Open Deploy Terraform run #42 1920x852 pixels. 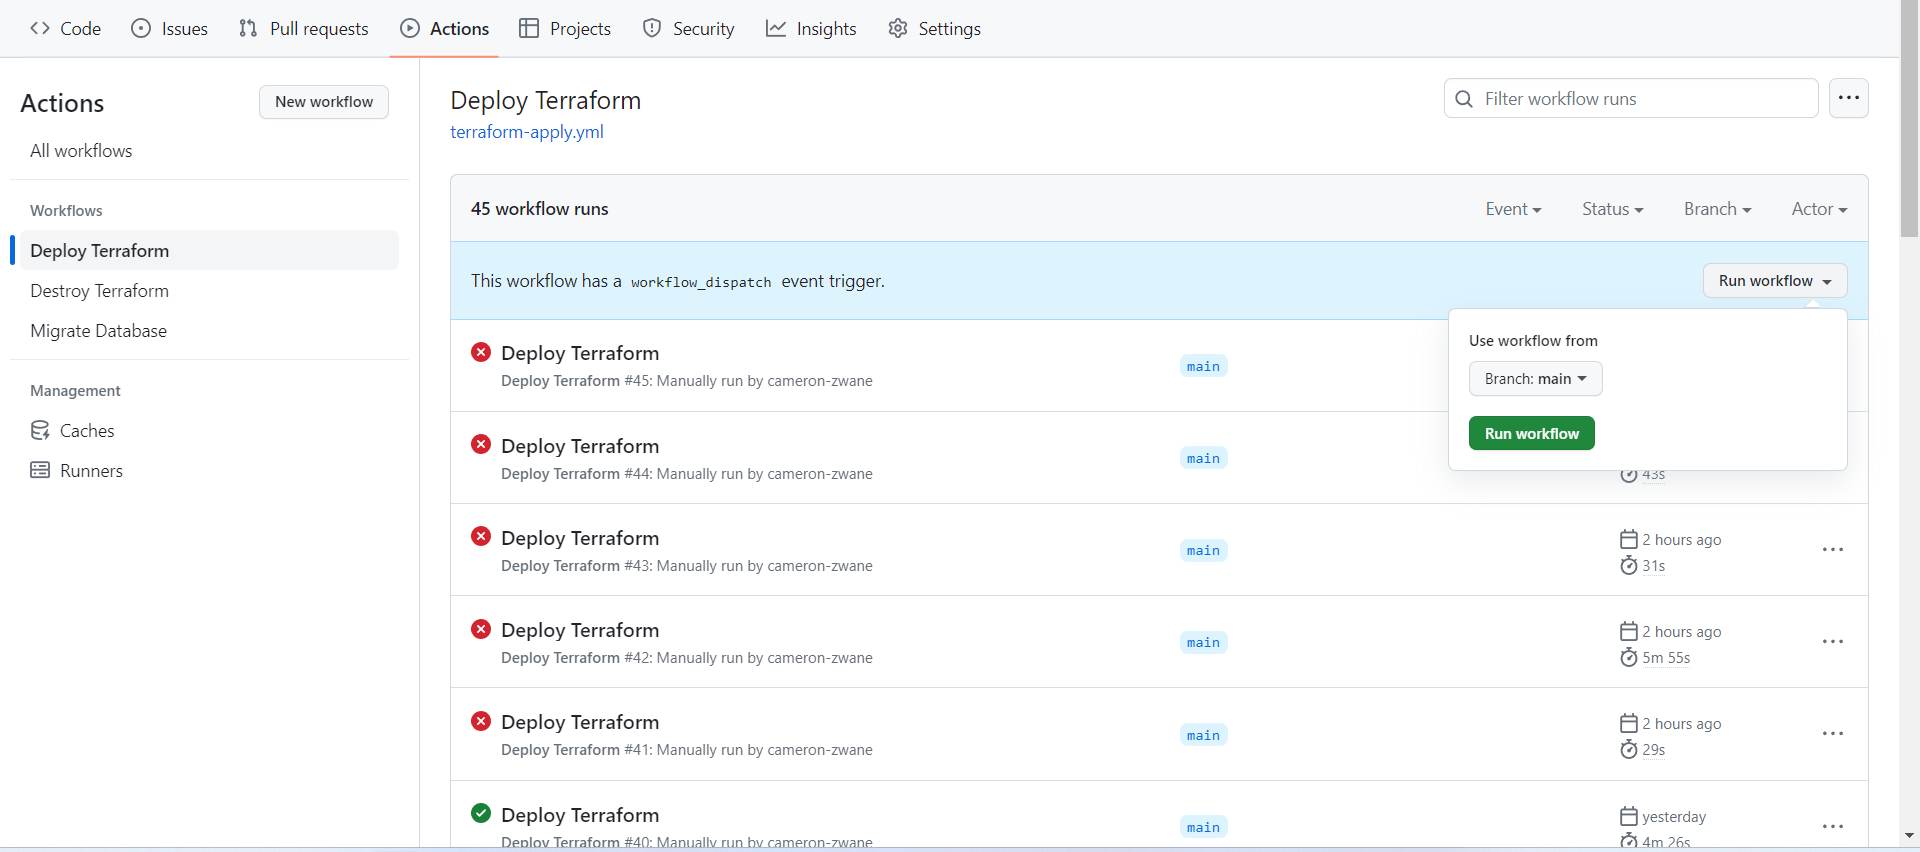coord(580,630)
